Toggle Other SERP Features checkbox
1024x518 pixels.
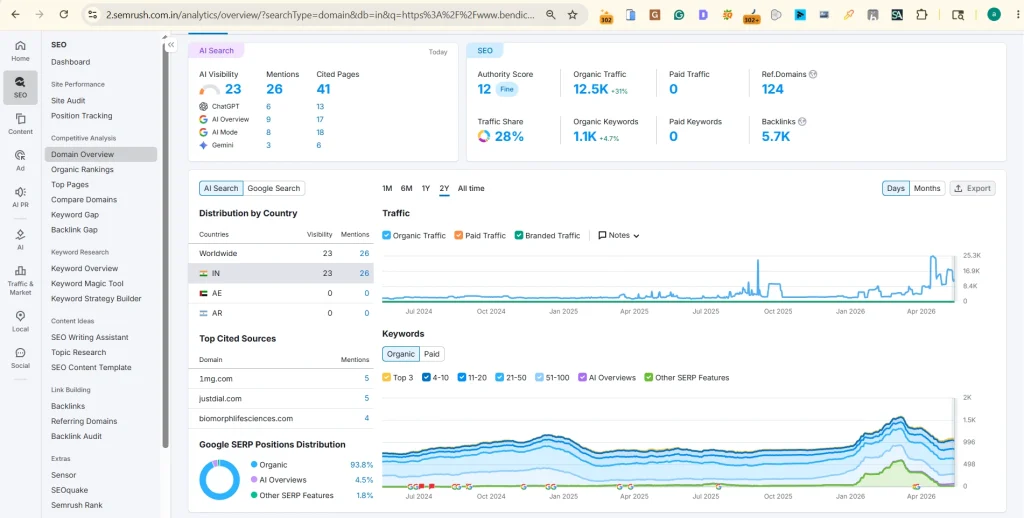pyautogui.click(x=648, y=378)
